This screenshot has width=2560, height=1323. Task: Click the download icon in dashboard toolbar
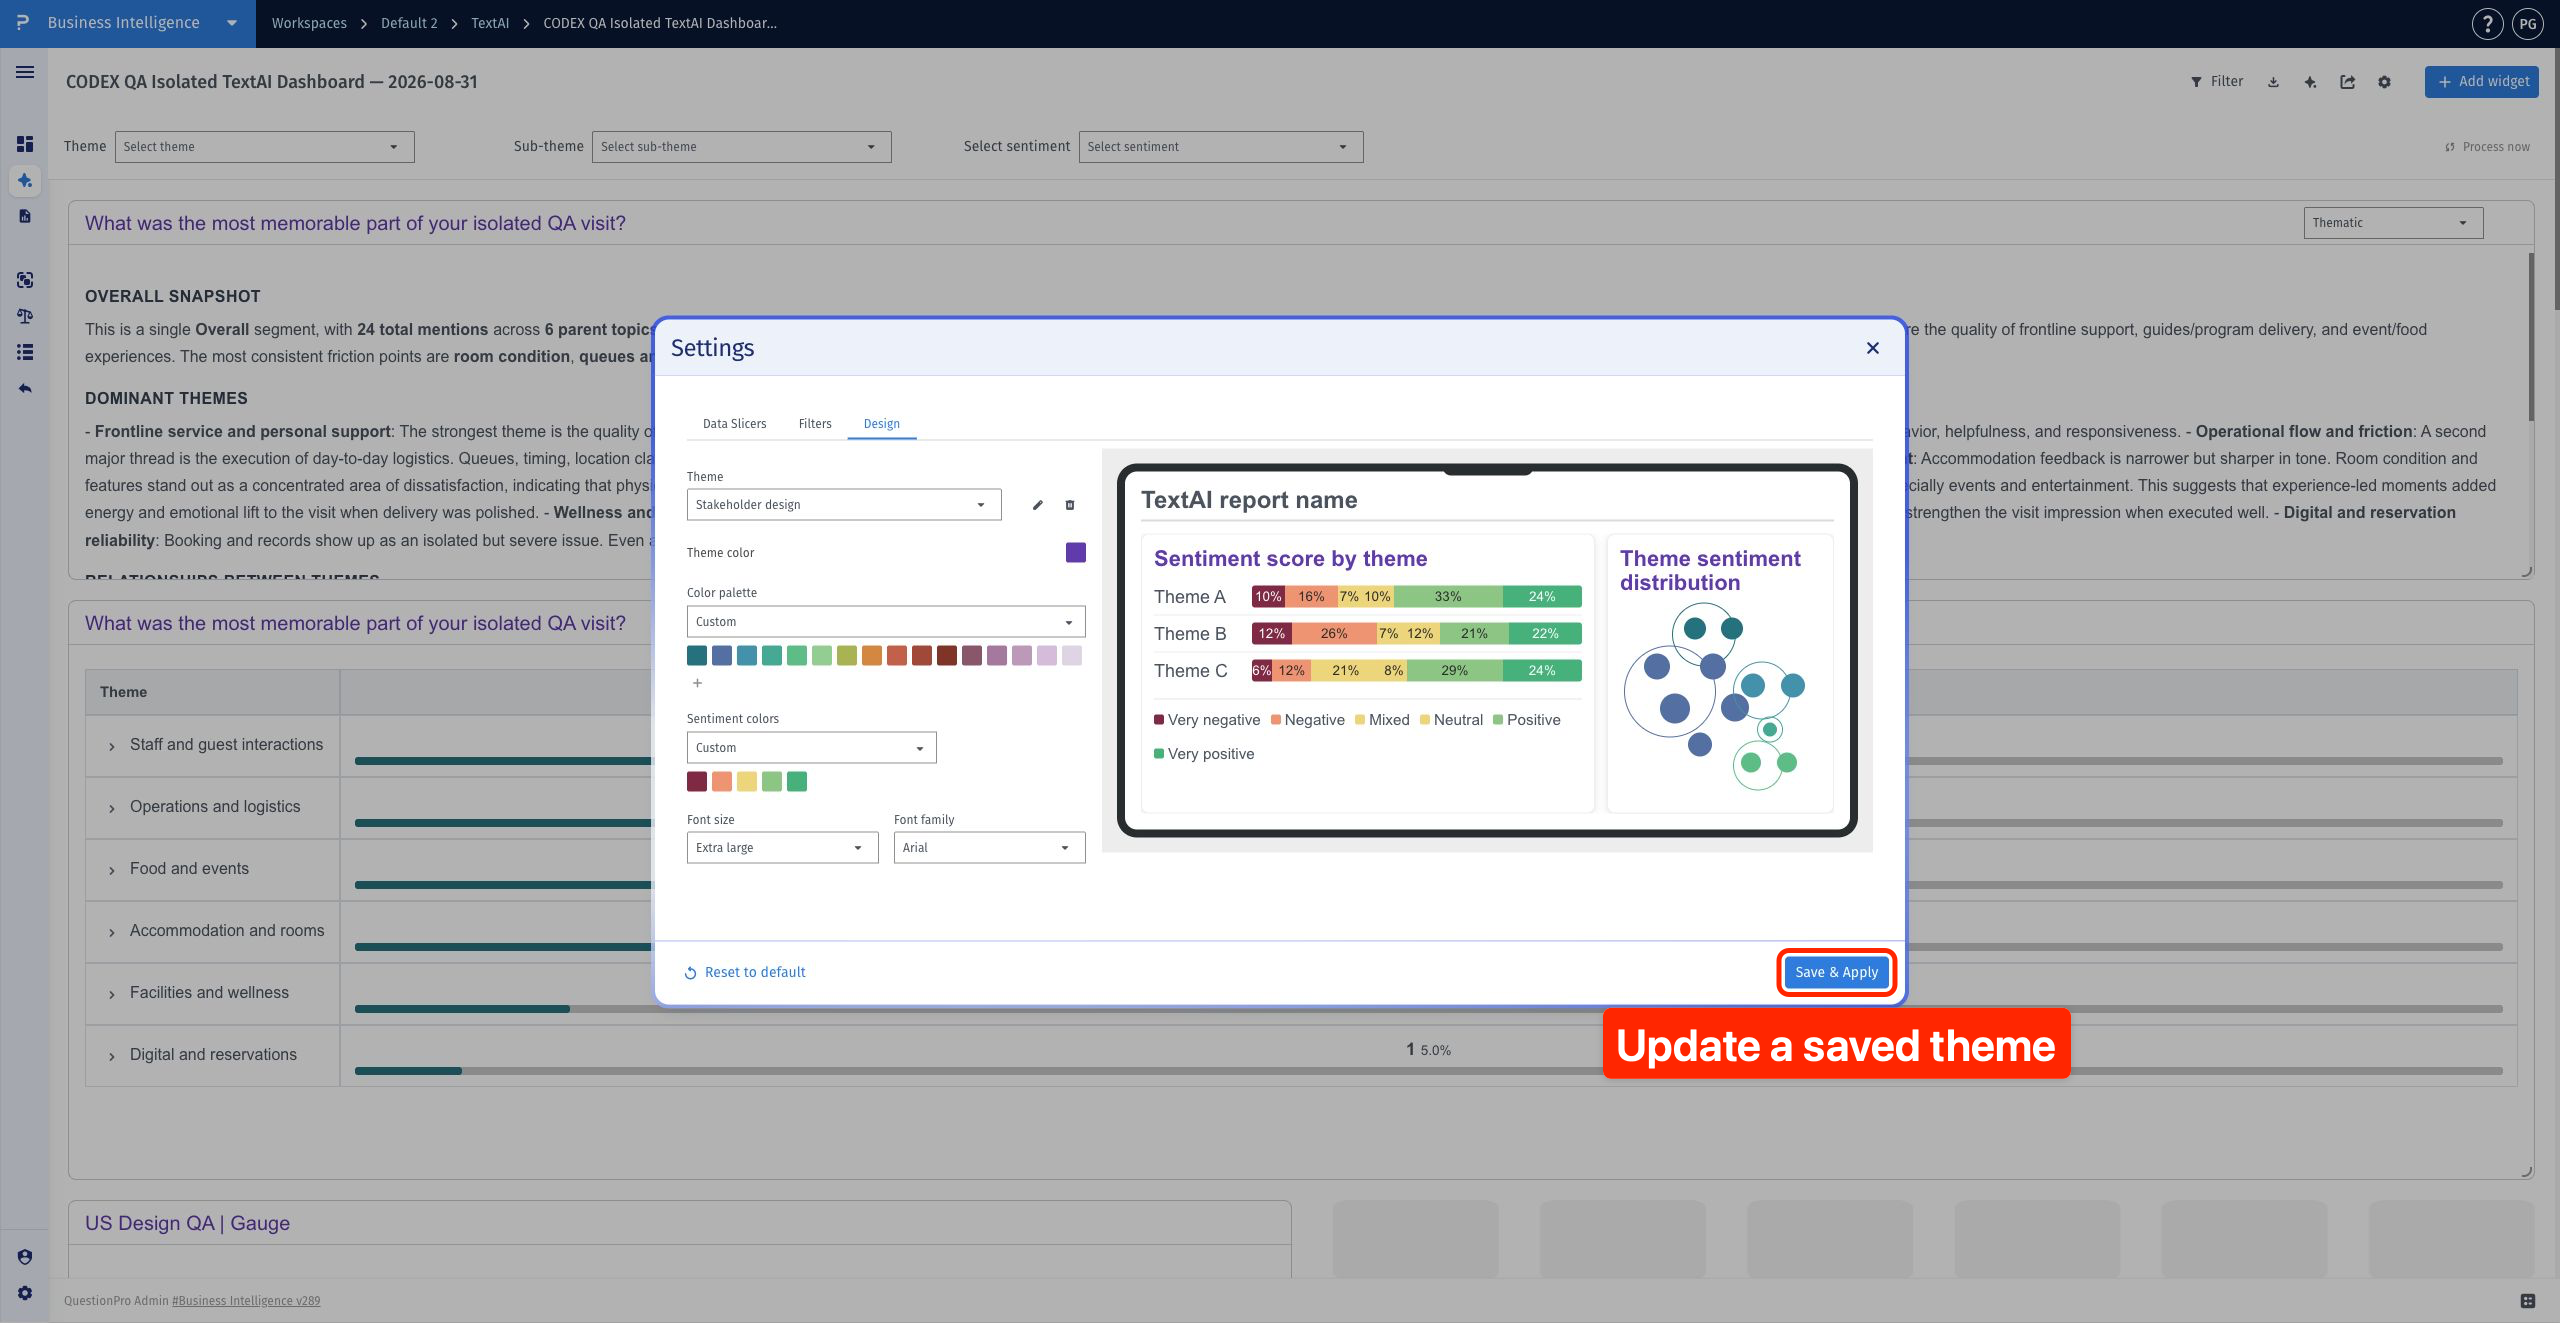click(2273, 82)
